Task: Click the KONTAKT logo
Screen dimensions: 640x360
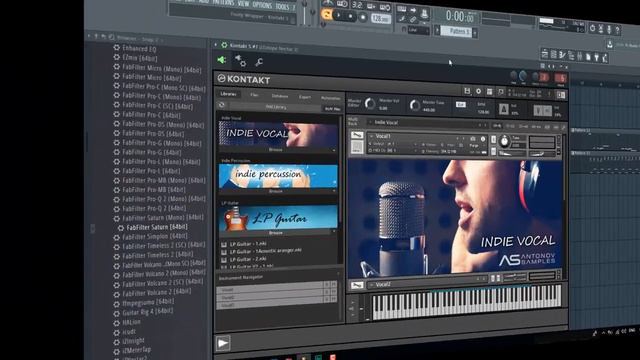Action: coord(244,79)
